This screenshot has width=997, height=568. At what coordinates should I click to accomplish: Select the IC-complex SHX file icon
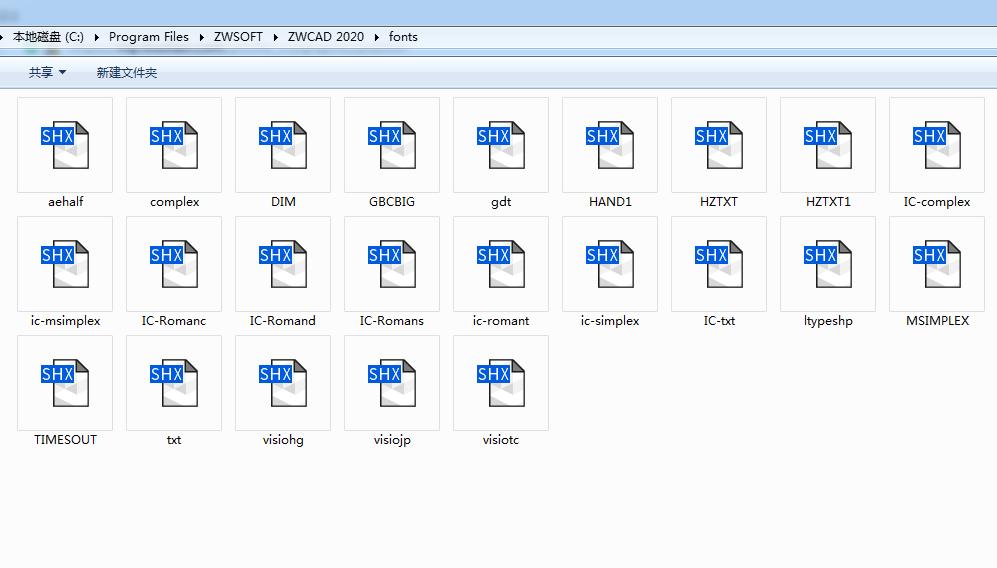(x=937, y=145)
